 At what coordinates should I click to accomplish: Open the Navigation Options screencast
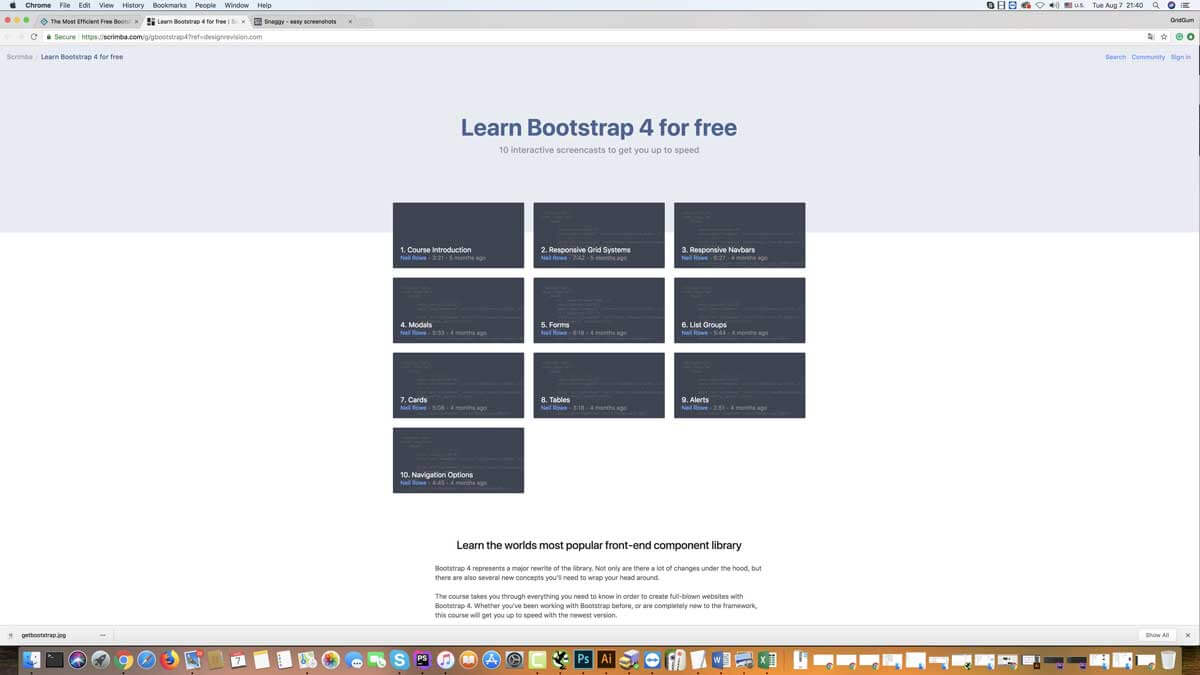pyautogui.click(x=458, y=460)
